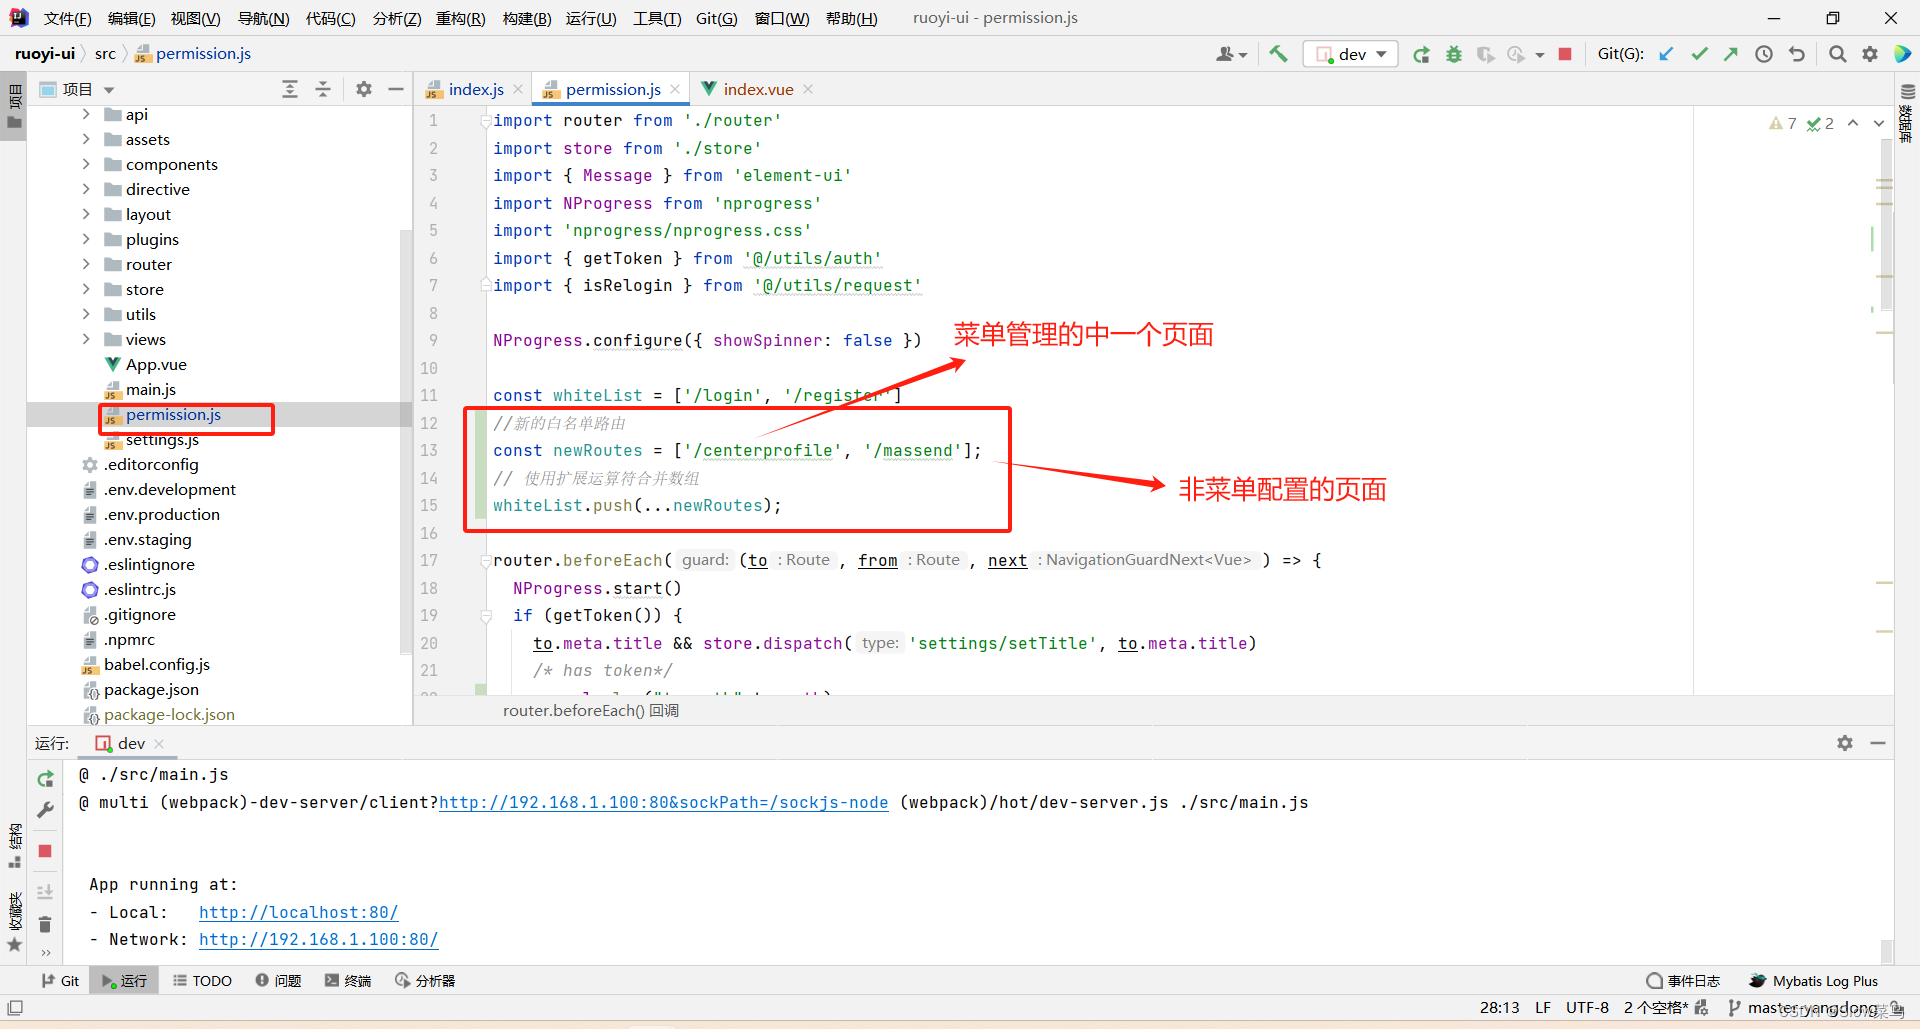Open sockjs-node URL in console
Image resolution: width=1920 pixels, height=1029 pixels.
click(663, 802)
